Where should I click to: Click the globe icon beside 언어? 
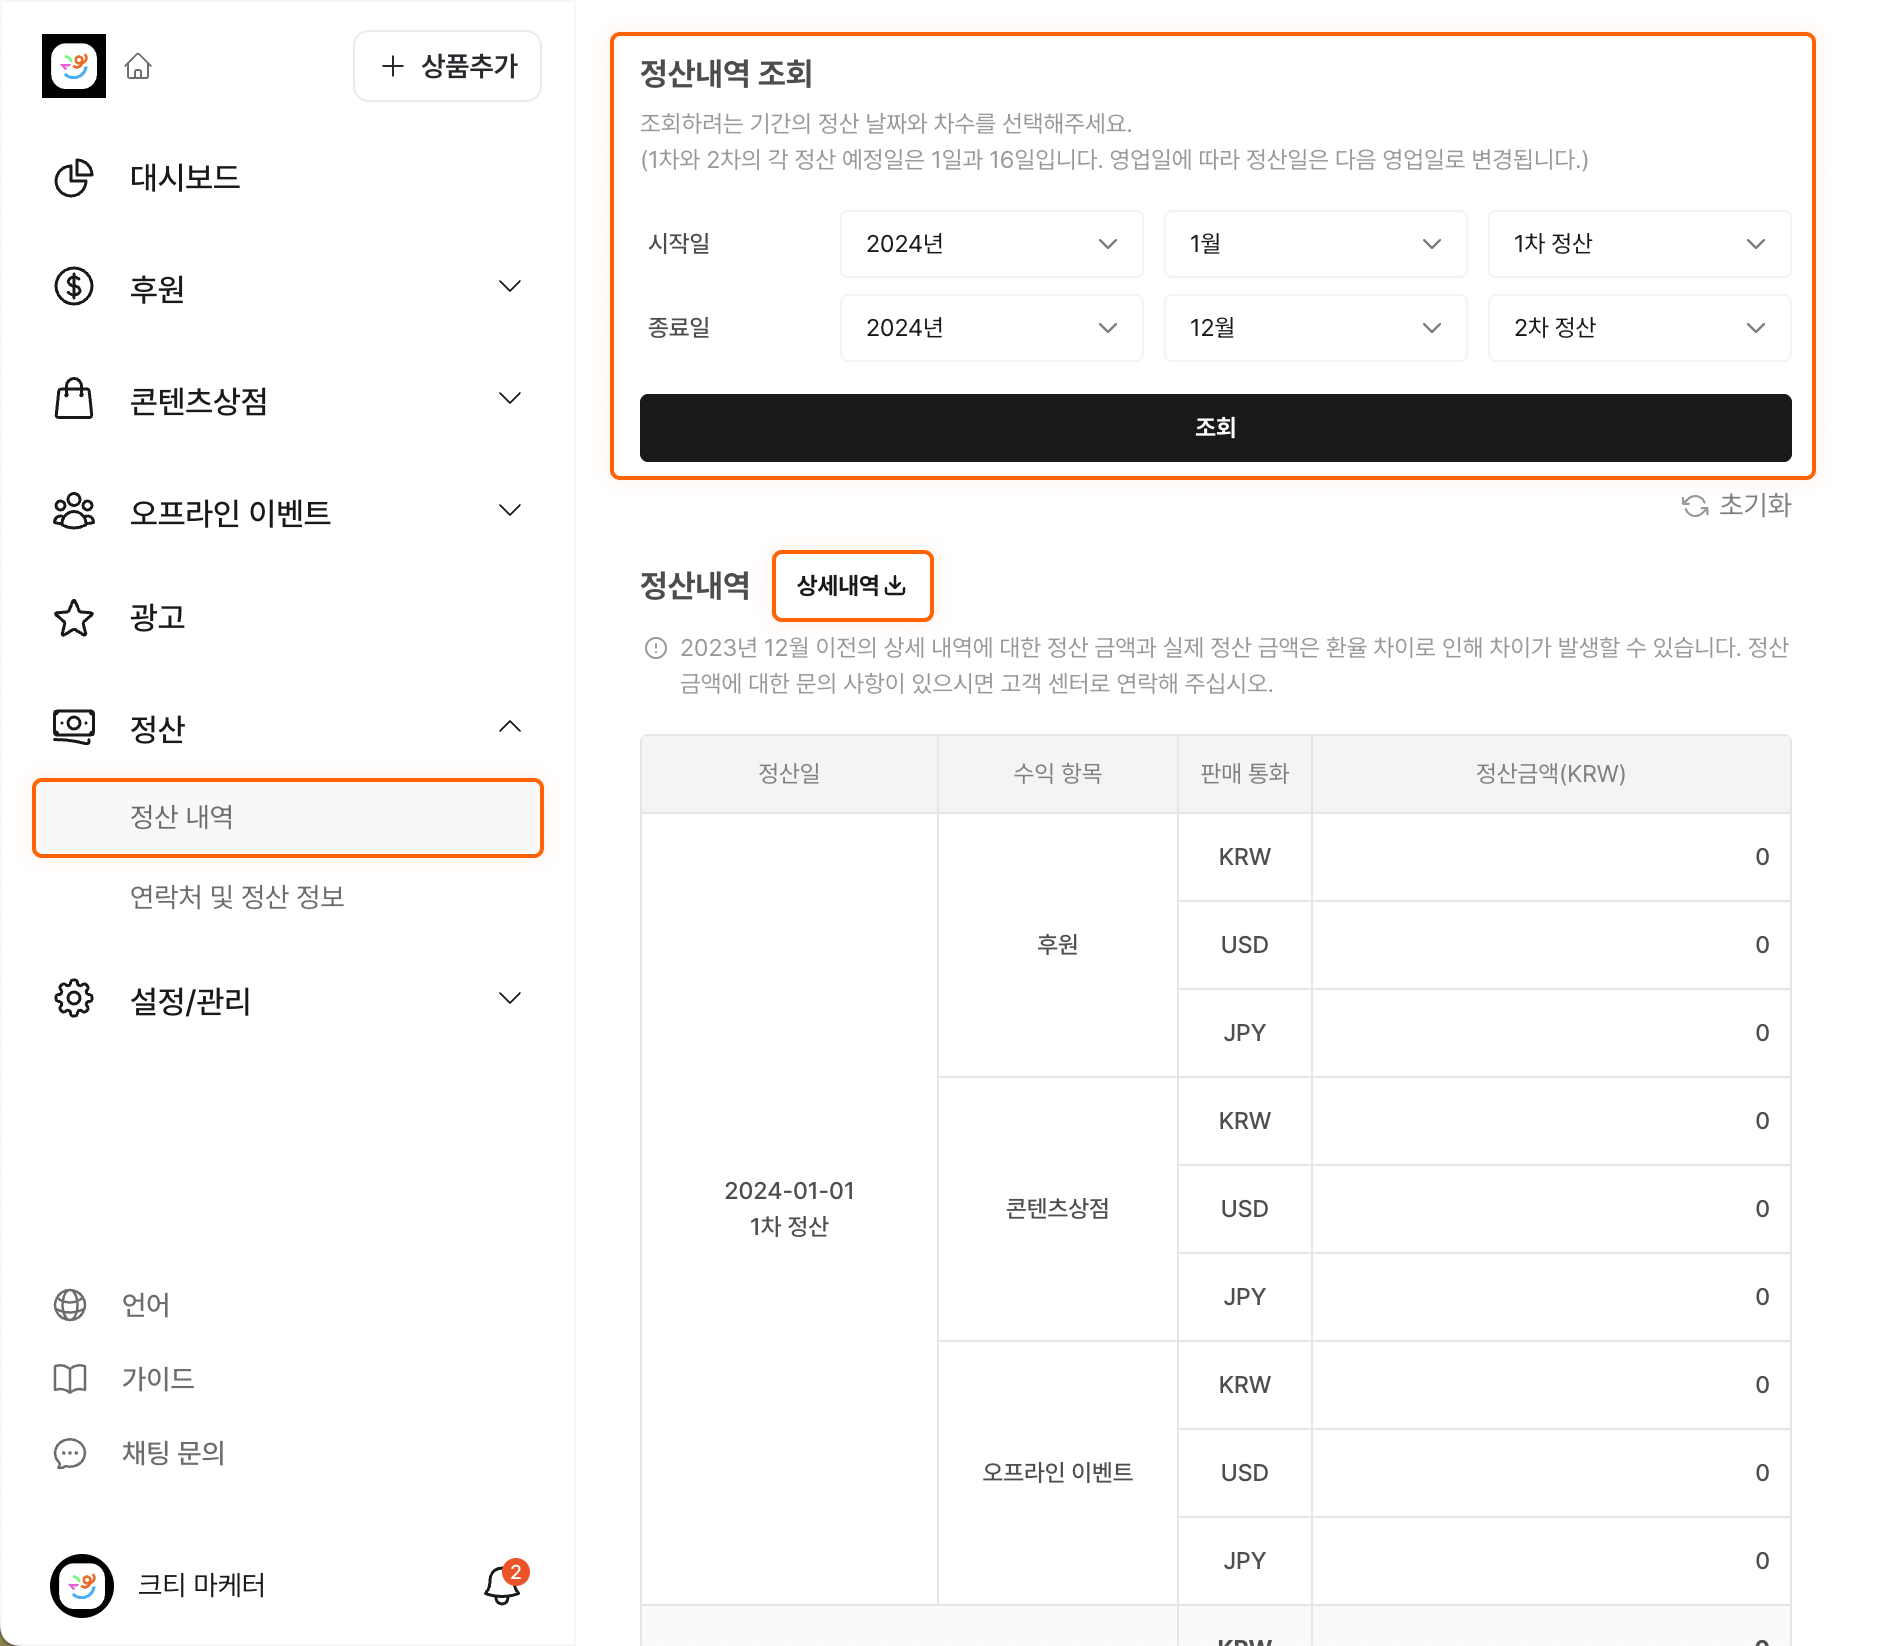(x=70, y=1305)
